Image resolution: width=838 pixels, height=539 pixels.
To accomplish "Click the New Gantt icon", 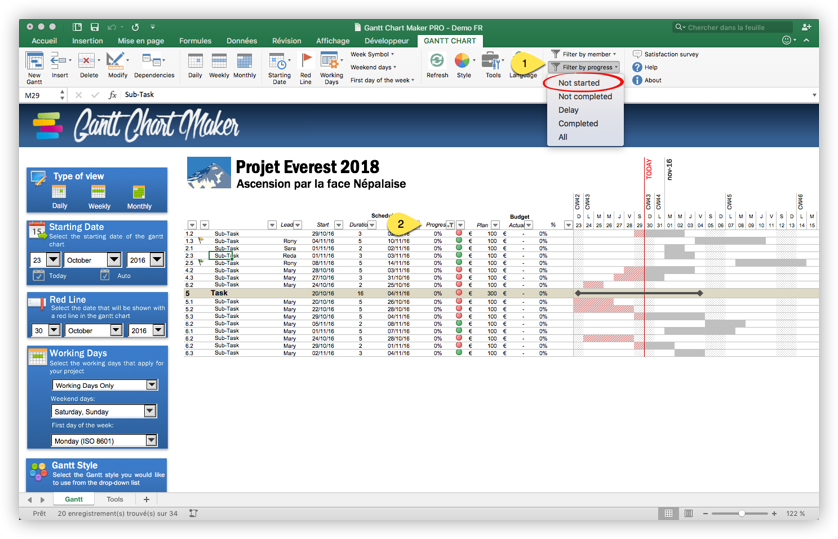I will tap(34, 62).
